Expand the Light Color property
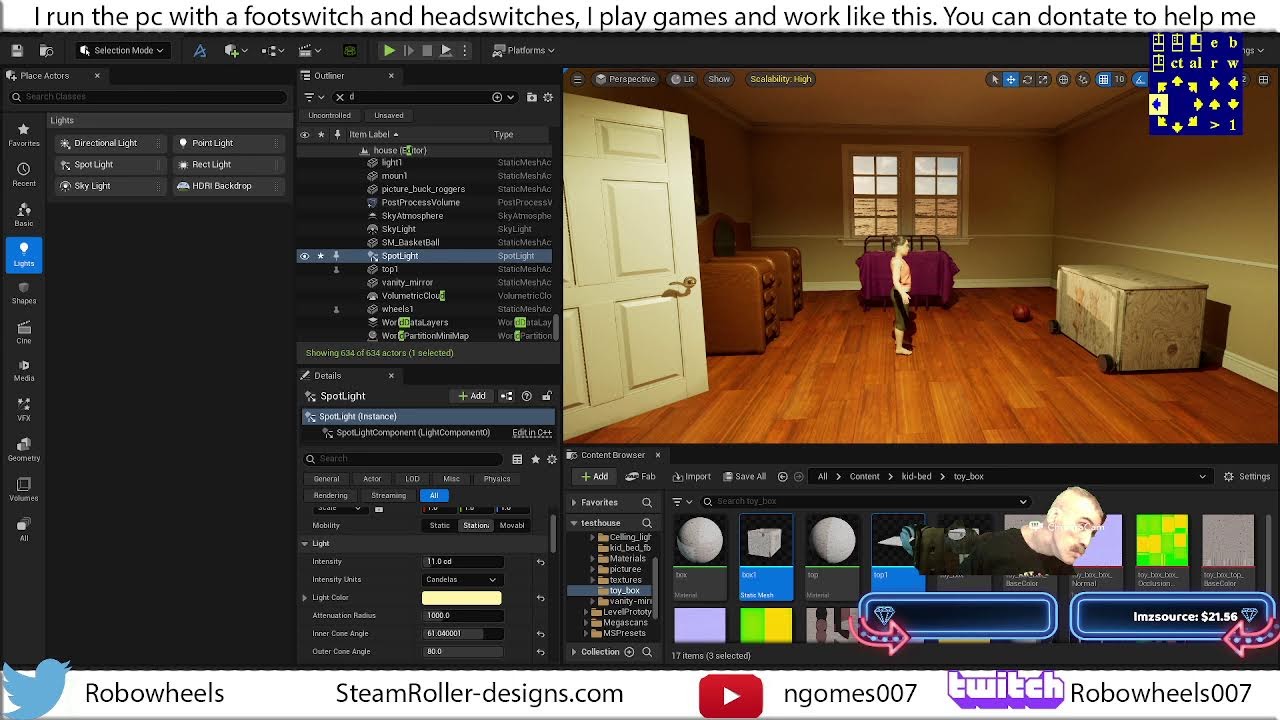Image resolution: width=1280 pixels, height=720 pixels. pos(305,597)
